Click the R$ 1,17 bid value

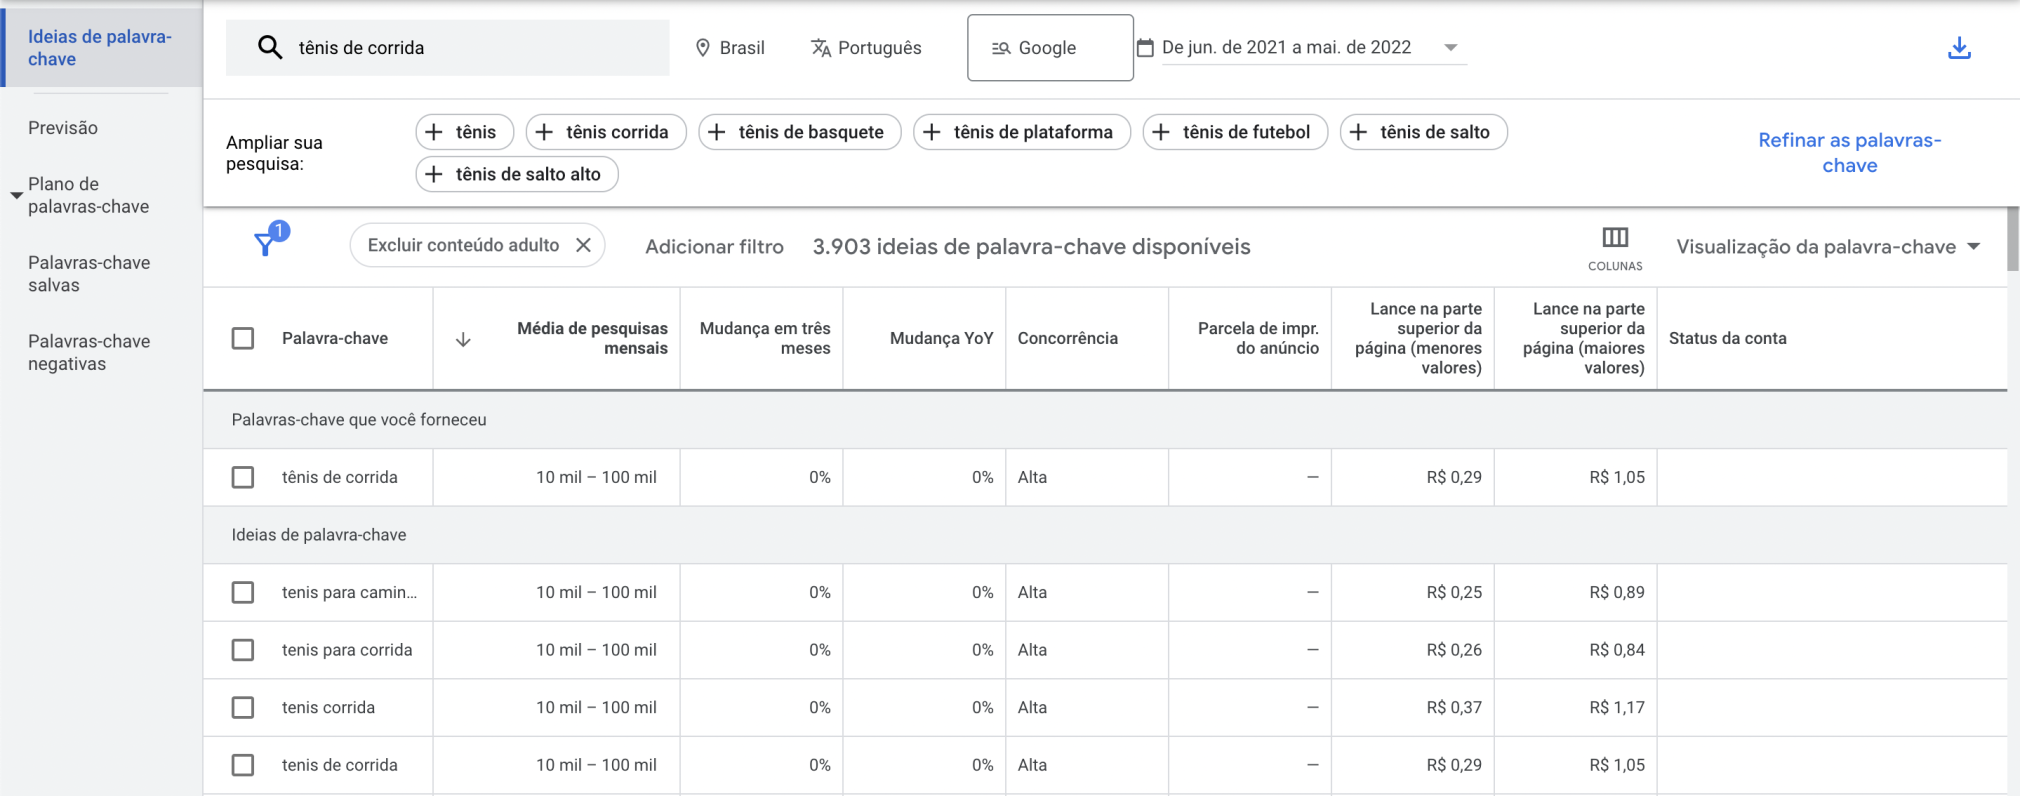(1616, 707)
